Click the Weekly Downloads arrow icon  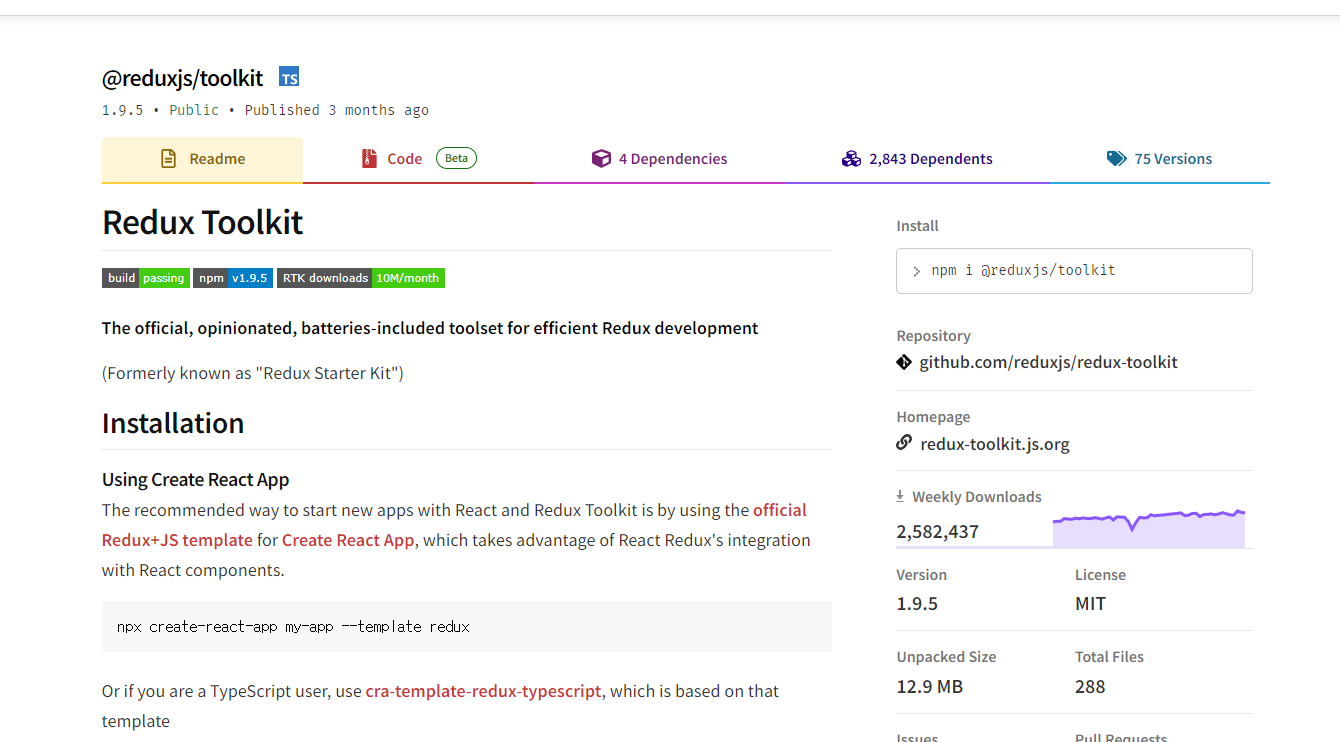900,496
